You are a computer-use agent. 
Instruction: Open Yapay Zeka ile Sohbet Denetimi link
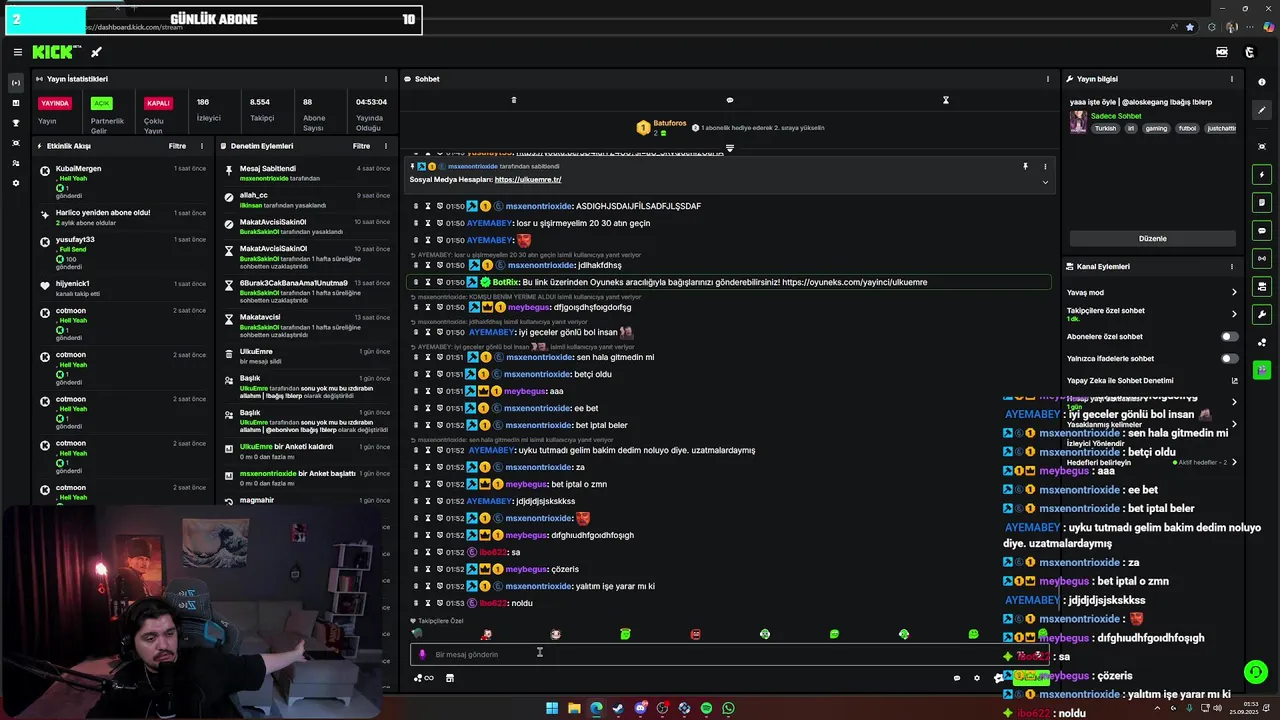pos(1151,381)
